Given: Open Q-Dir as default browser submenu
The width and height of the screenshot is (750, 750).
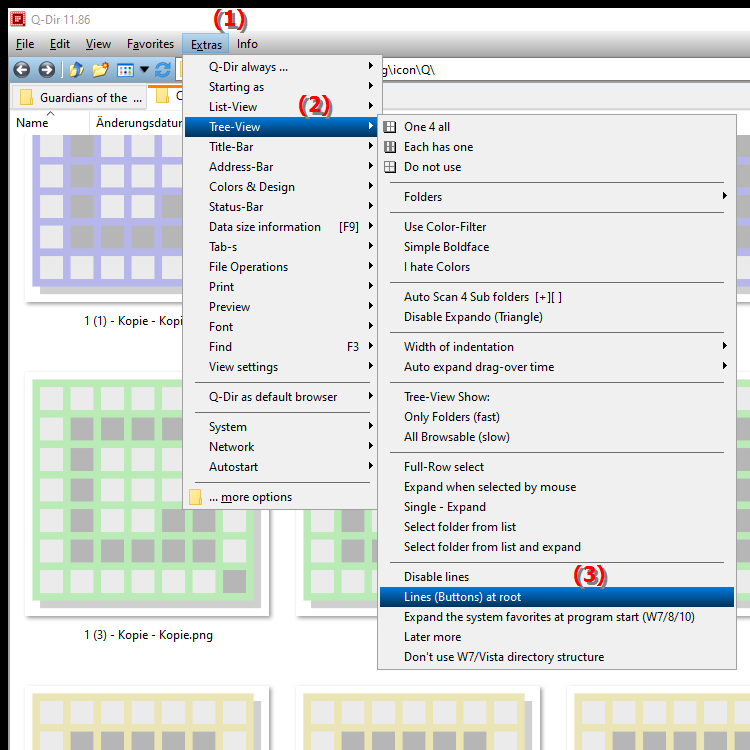Looking at the screenshot, I should [281, 397].
